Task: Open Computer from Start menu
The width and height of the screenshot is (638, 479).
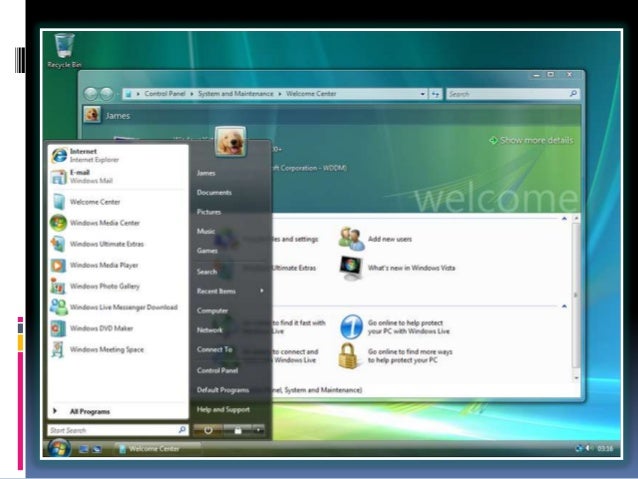Action: pyautogui.click(x=212, y=311)
